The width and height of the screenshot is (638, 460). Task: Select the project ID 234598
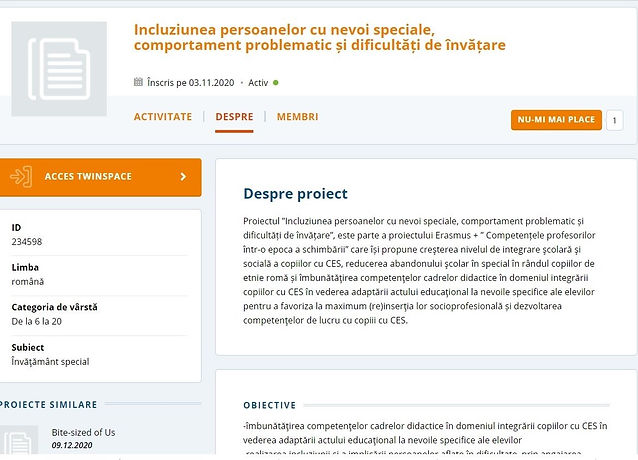(27, 242)
